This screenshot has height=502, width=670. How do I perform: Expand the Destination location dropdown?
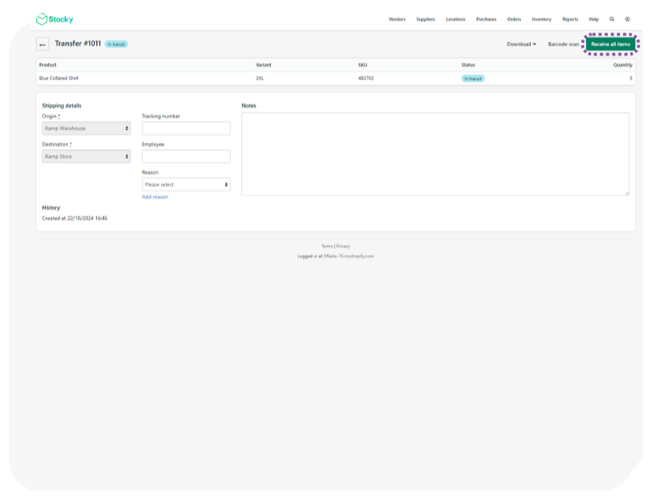(86, 156)
